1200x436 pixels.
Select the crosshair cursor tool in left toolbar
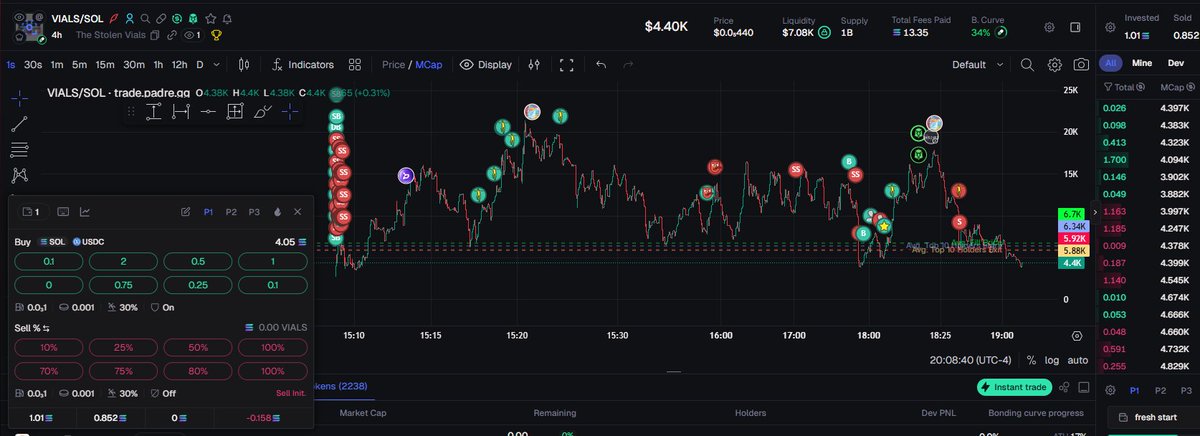point(20,98)
